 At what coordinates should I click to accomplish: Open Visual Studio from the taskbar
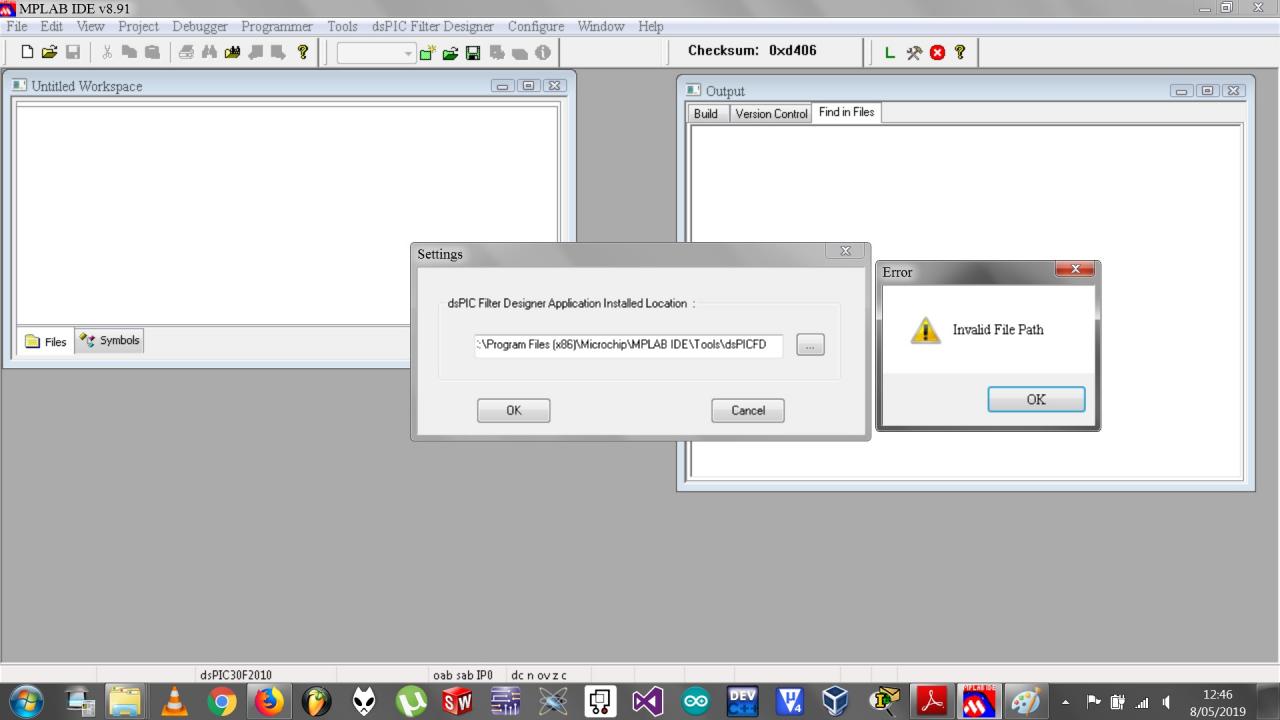coord(648,701)
